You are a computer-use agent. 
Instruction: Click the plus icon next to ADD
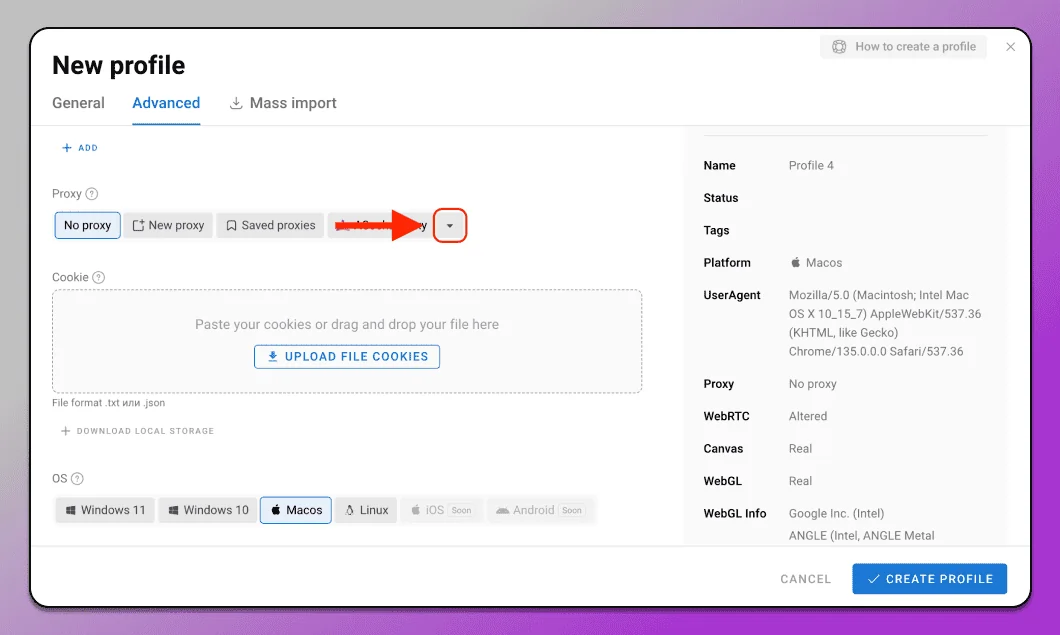click(x=66, y=147)
